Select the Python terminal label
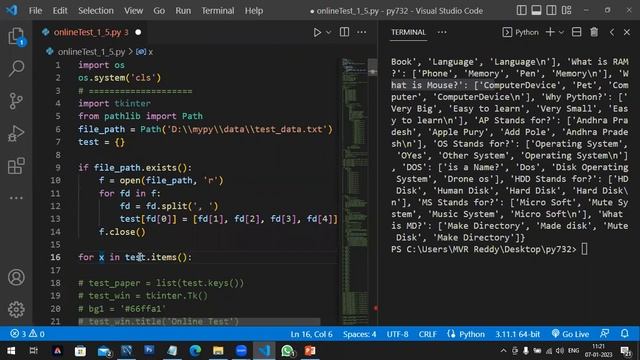 click(x=520, y=32)
